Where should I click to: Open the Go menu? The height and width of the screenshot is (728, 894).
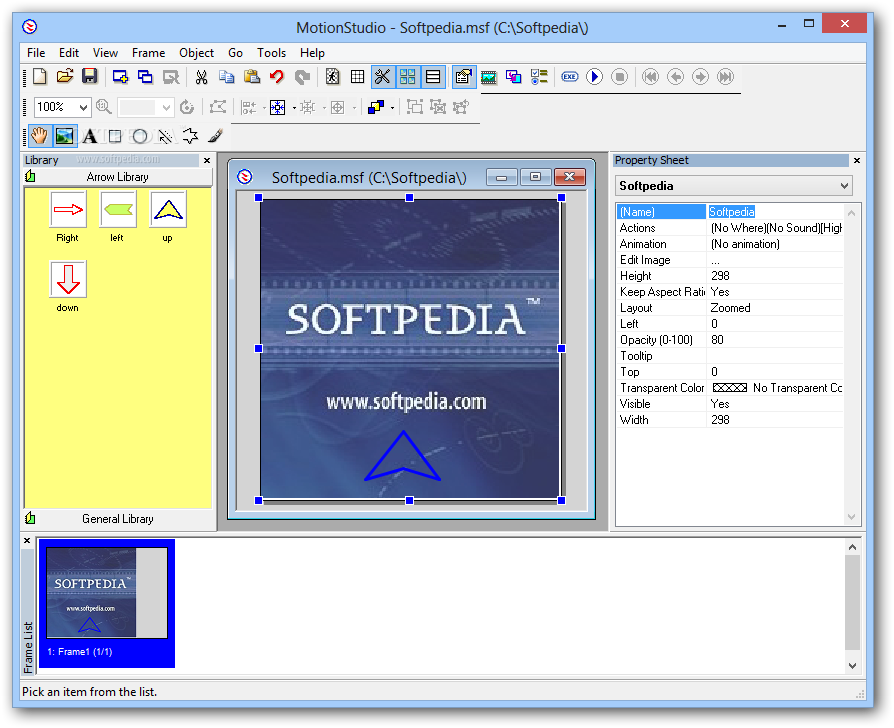[235, 53]
